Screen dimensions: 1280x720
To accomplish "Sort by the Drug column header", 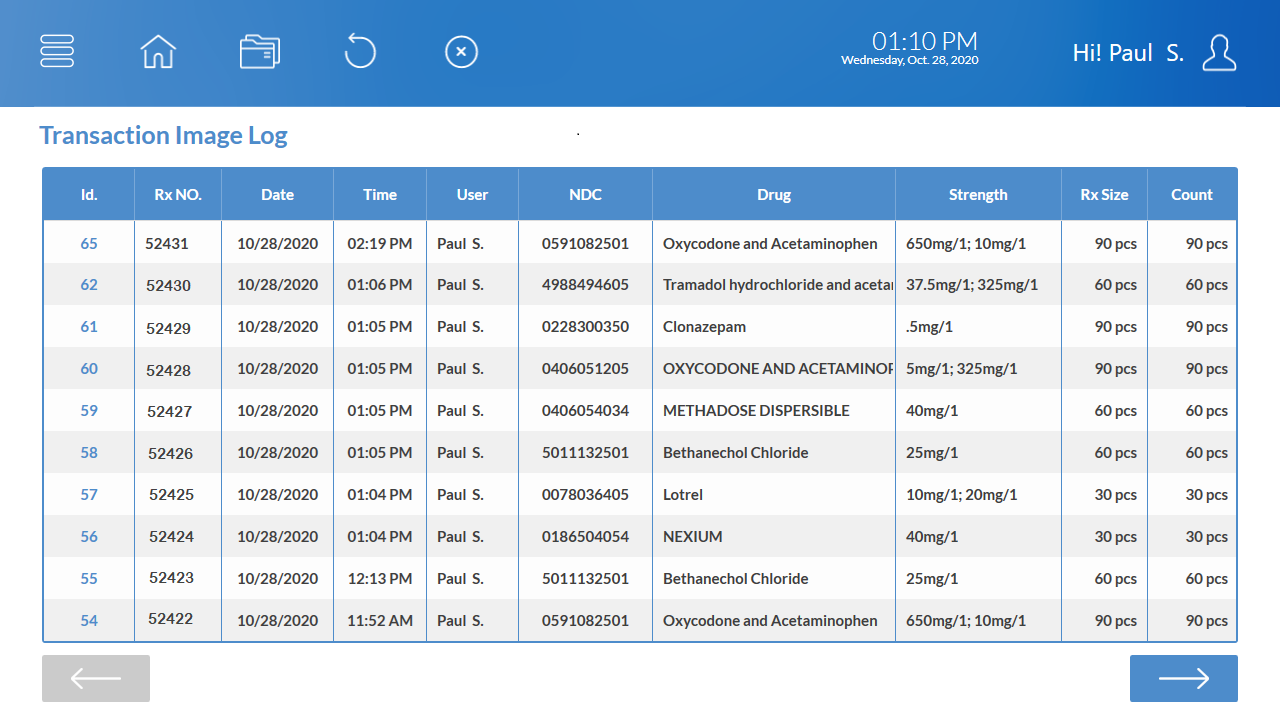I will (773, 195).
